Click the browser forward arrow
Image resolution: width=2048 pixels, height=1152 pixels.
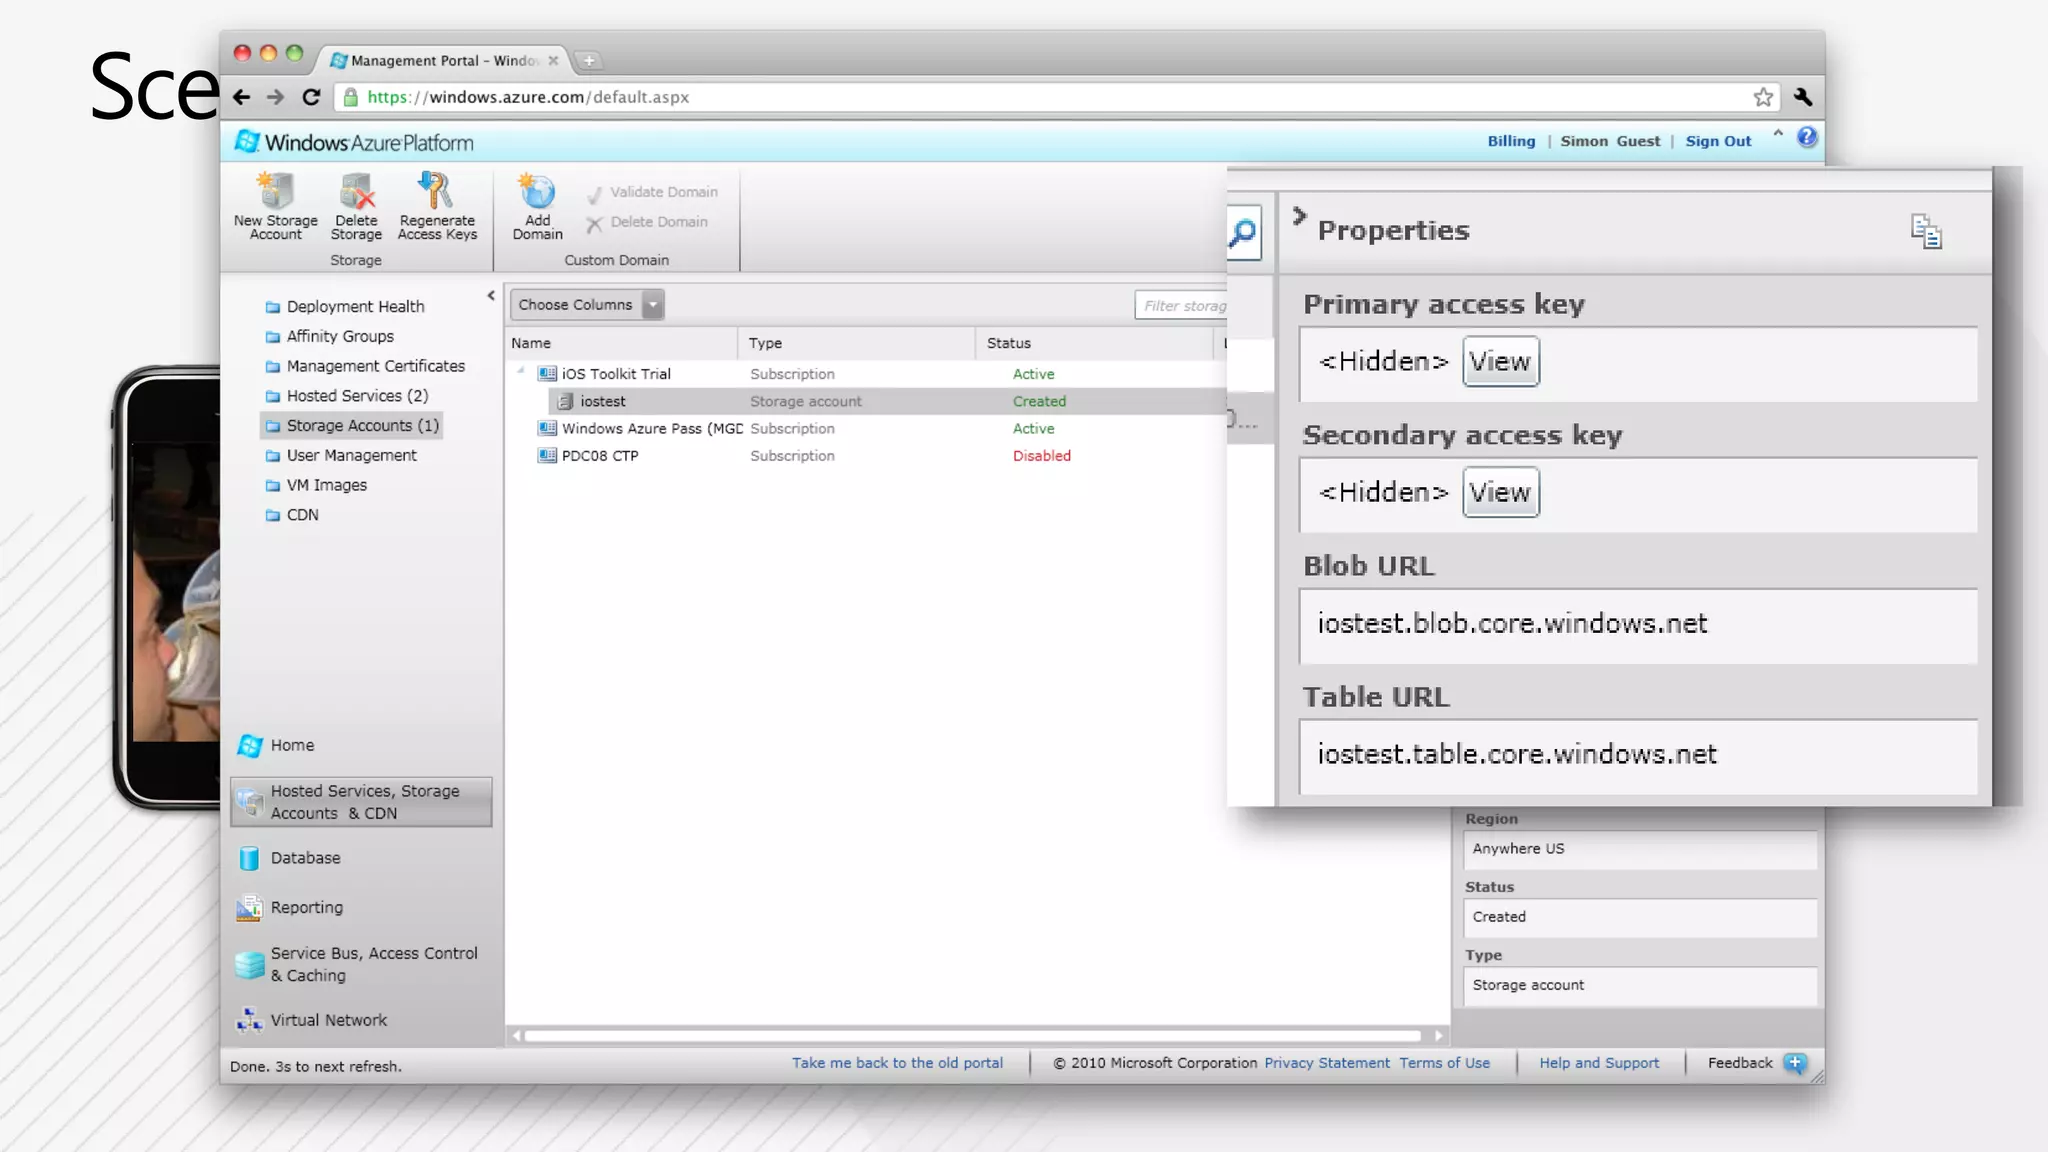click(x=275, y=97)
